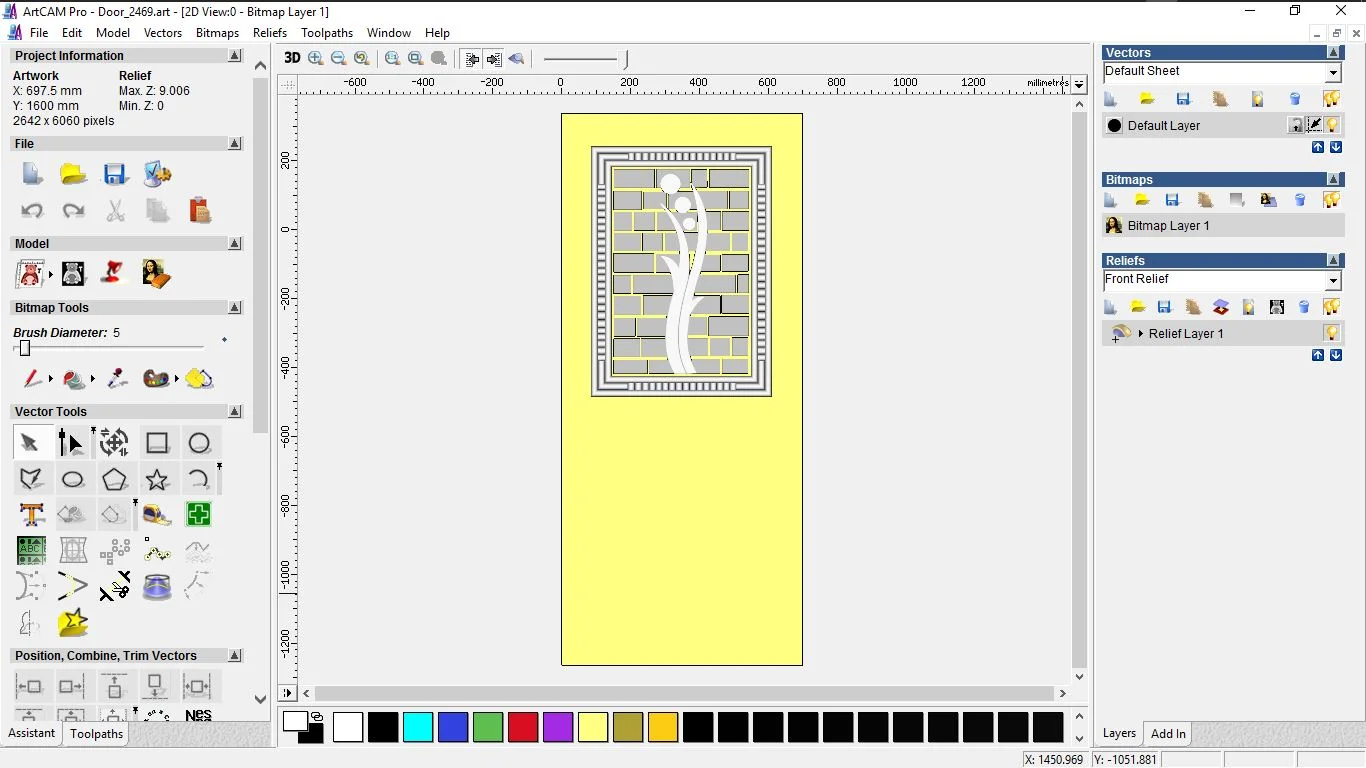Screen dimensions: 1366x768
Task: Open the Front Relief dropdown
Action: tap(1333, 281)
